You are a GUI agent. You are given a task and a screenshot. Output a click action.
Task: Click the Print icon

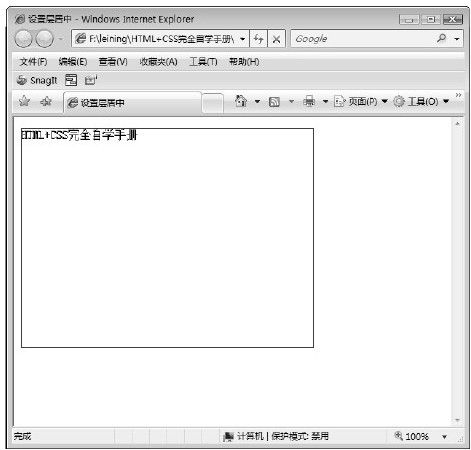(309, 101)
